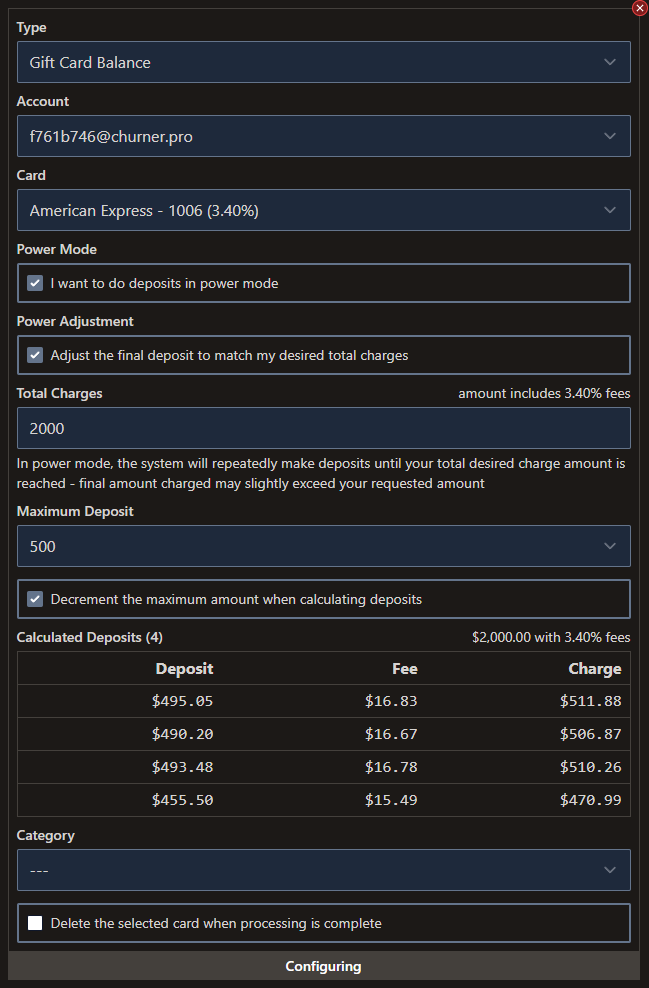Uncheck the adjust final deposit checkbox

click(36, 355)
